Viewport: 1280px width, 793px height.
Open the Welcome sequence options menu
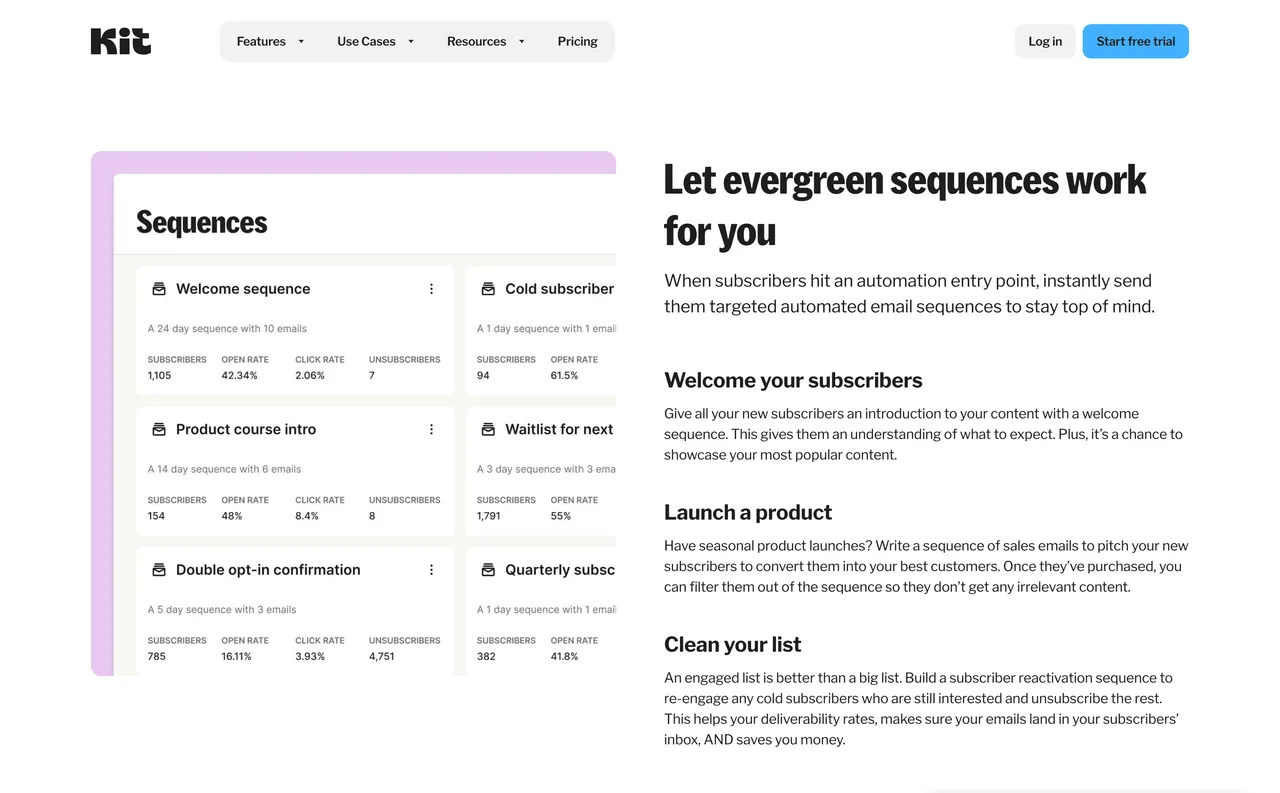coord(431,288)
